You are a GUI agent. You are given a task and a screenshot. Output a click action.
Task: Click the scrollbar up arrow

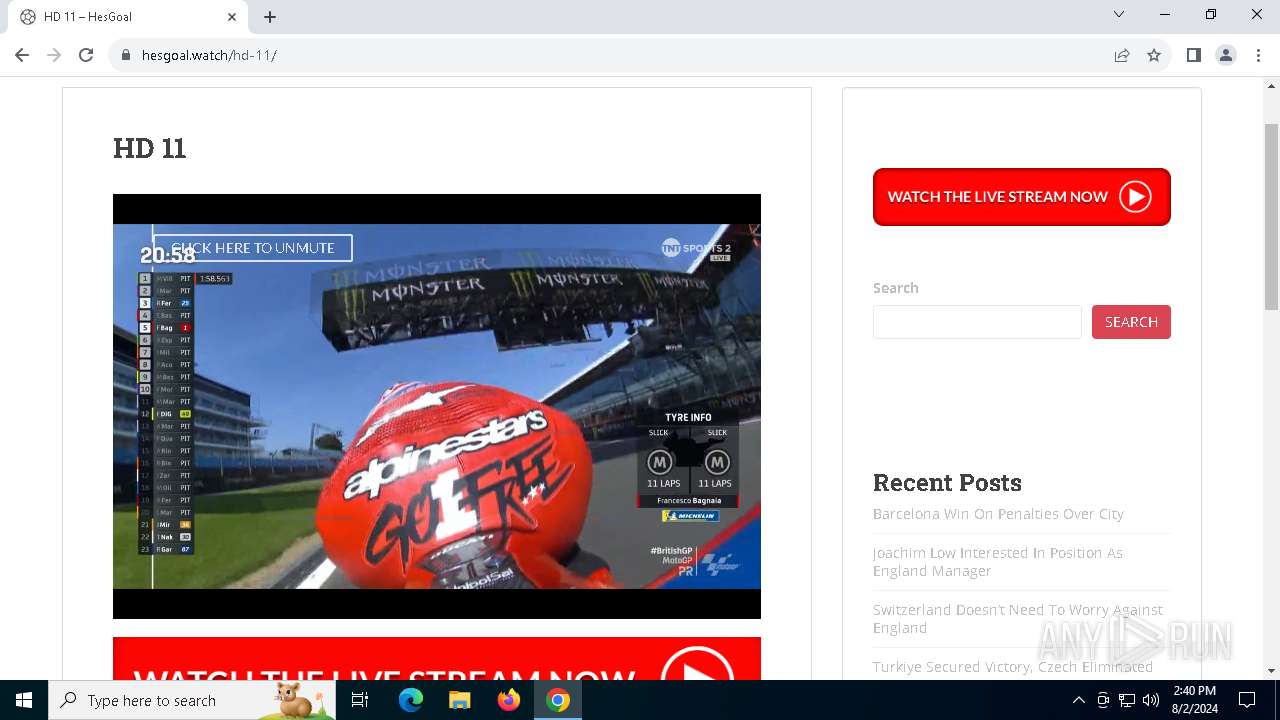point(1271,87)
